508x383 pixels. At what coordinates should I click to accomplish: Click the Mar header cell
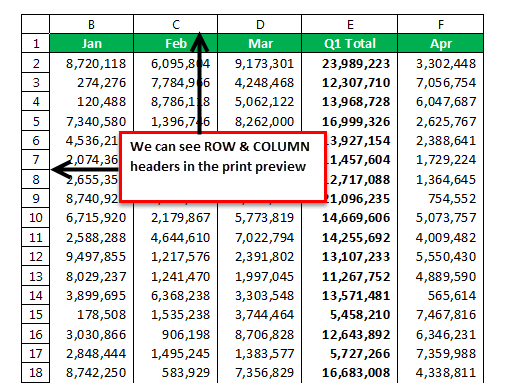[x=259, y=43]
